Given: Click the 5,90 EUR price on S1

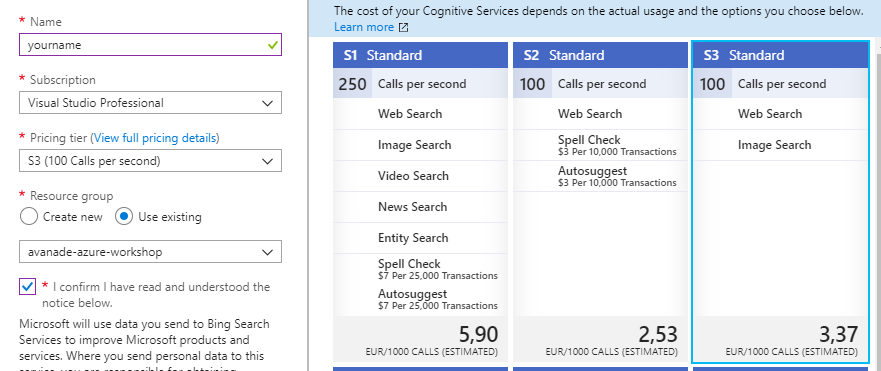Looking at the screenshot, I should pyautogui.click(x=478, y=334).
